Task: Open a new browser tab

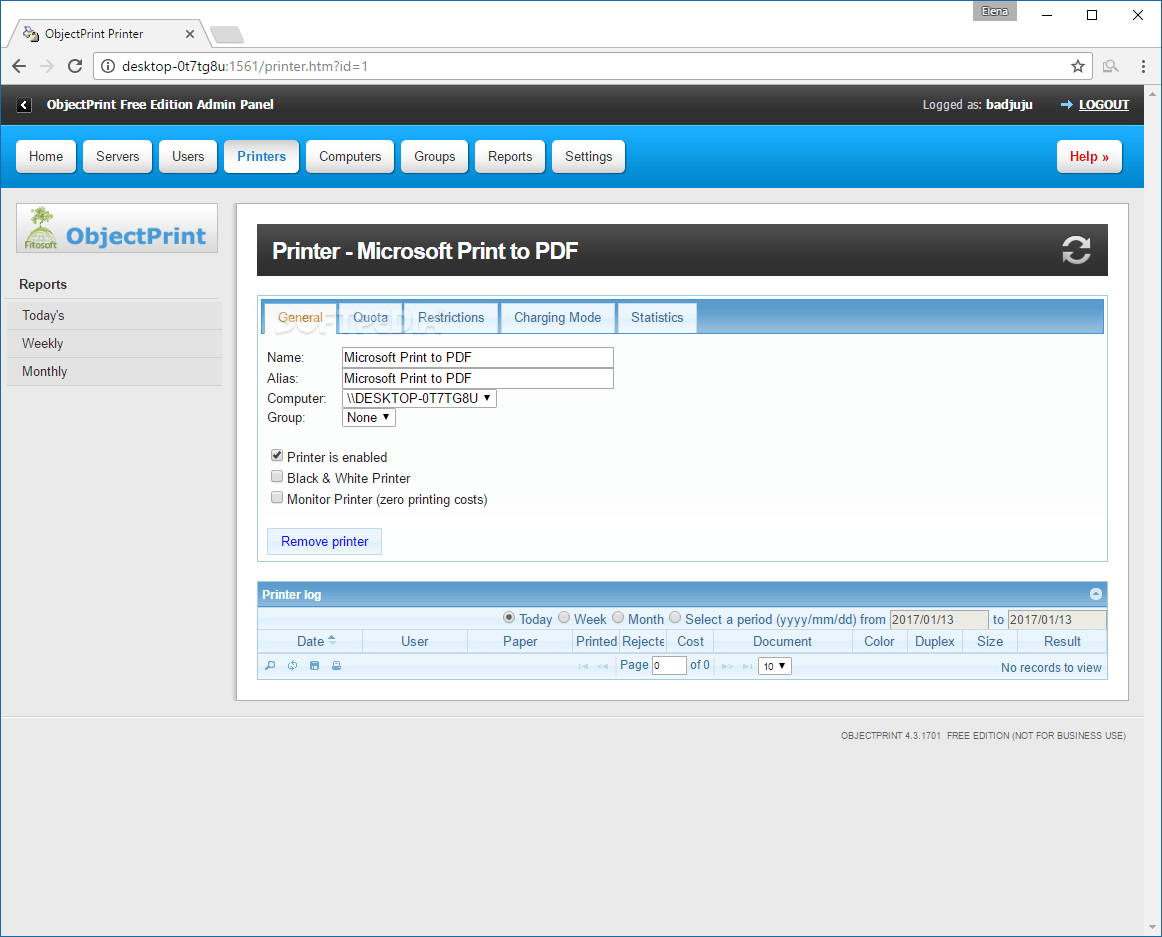Action: [x=227, y=34]
